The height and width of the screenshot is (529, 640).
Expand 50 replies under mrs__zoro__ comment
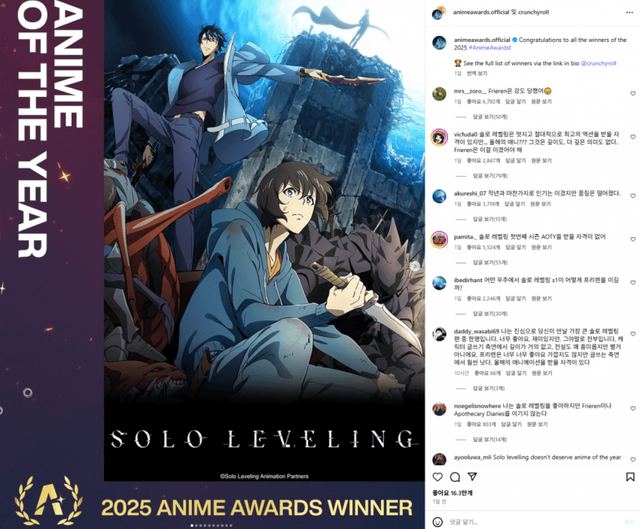coord(490,117)
